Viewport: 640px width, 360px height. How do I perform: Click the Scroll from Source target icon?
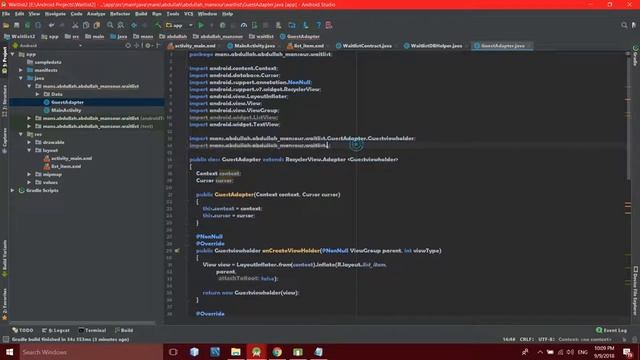(128, 46)
